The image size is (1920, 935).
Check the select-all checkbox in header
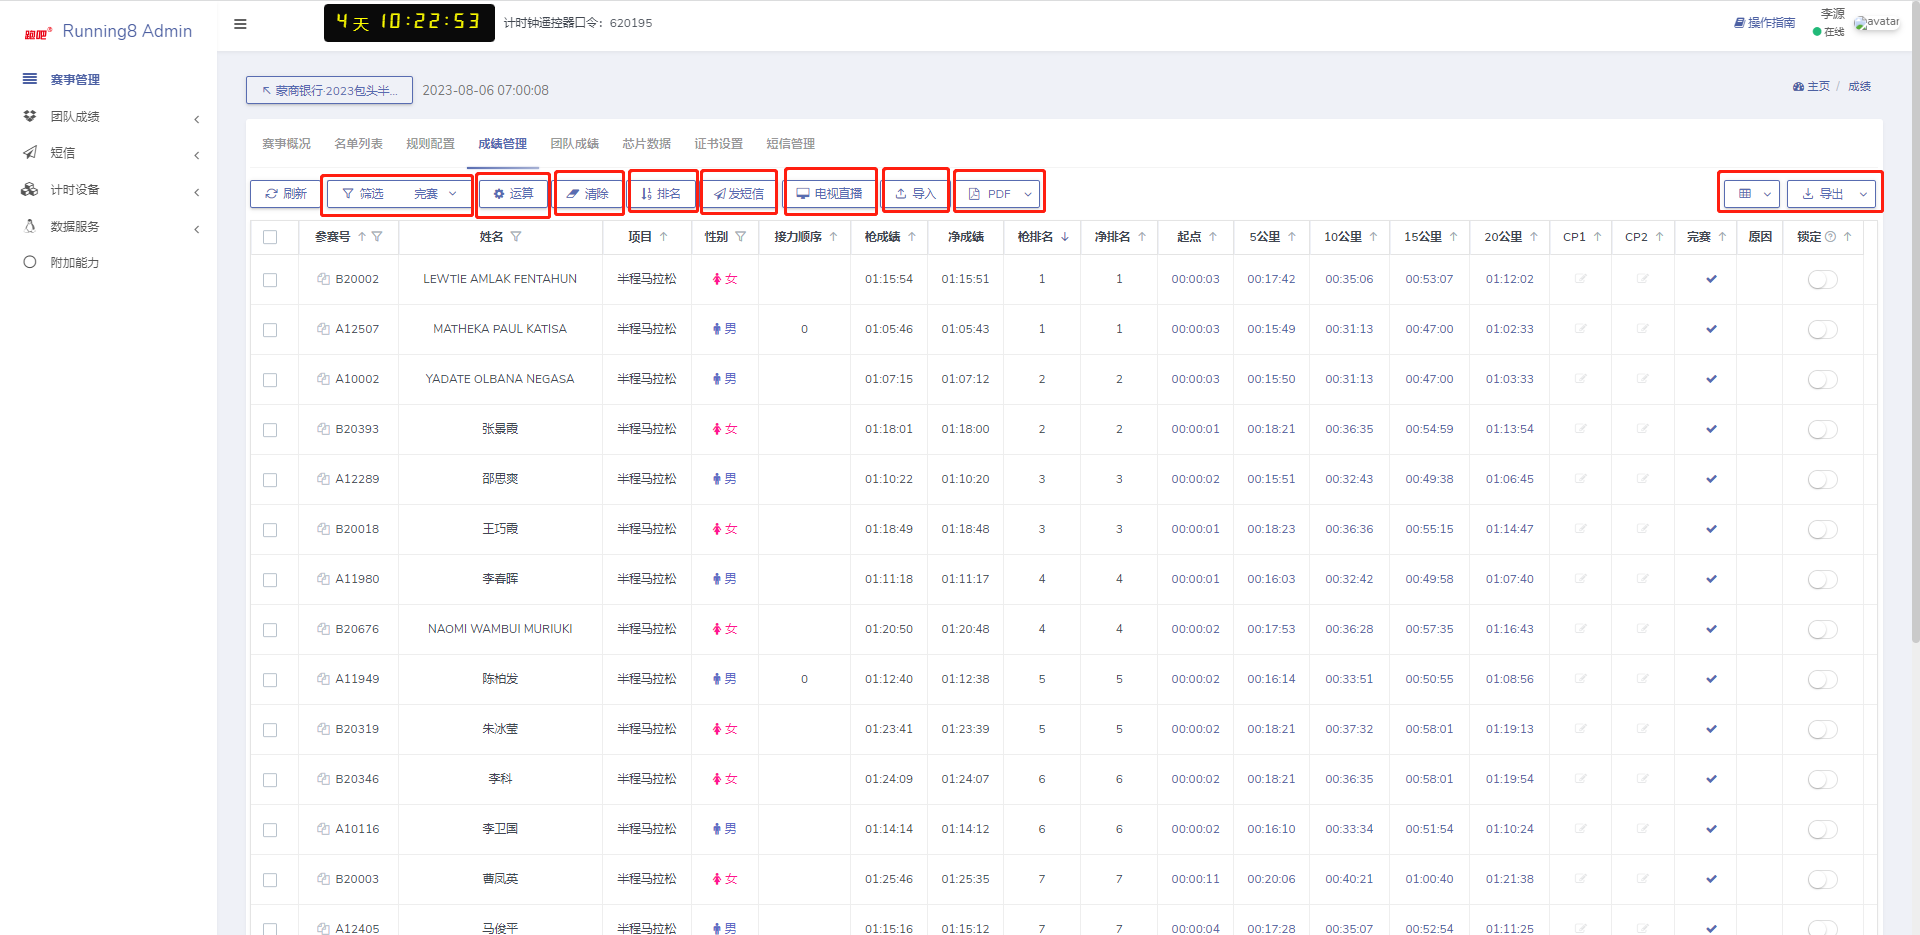click(x=270, y=237)
